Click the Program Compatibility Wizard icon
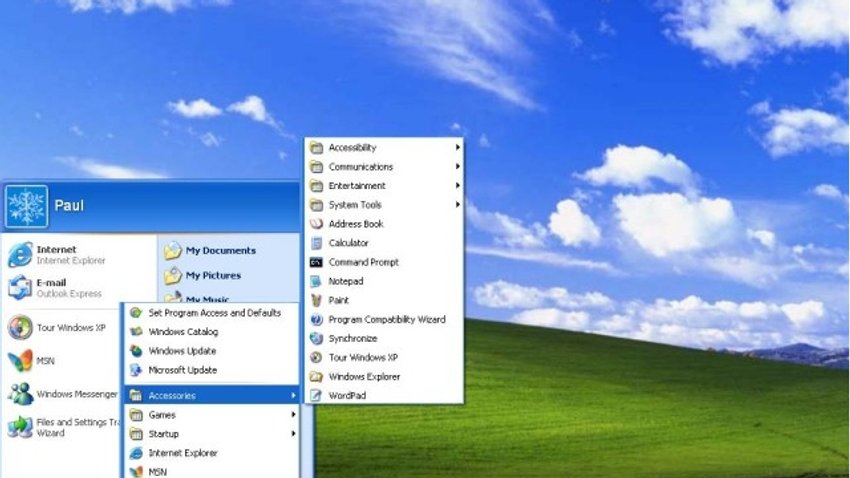This screenshot has width=850, height=478. point(316,320)
